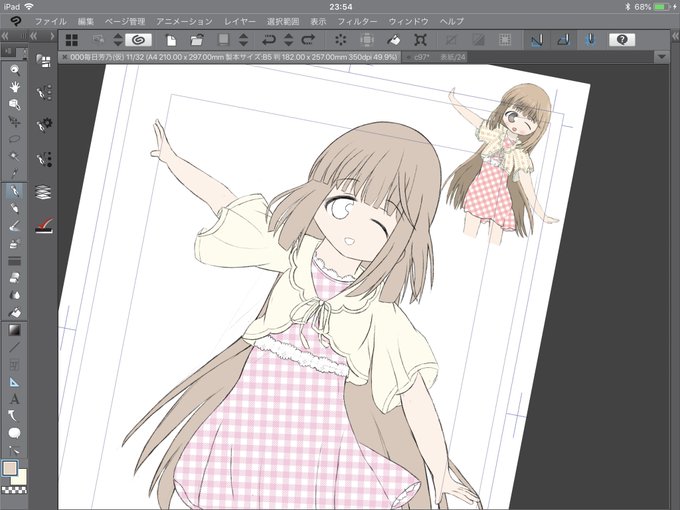The image size is (680, 510).
Task: Select the Balloon speech bubble tool
Action: coord(15,433)
